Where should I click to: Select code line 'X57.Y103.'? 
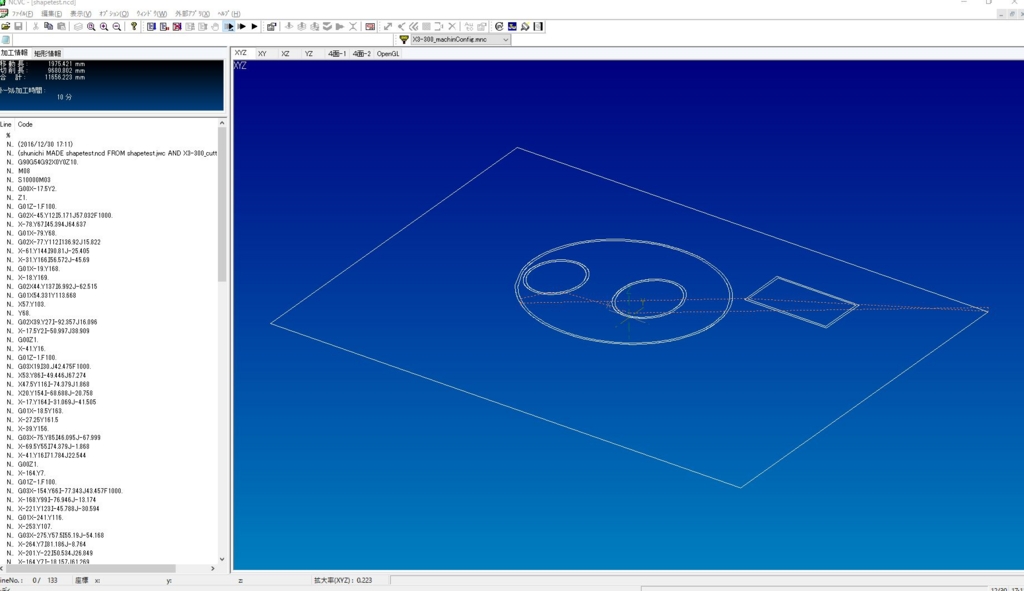(31, 304)
